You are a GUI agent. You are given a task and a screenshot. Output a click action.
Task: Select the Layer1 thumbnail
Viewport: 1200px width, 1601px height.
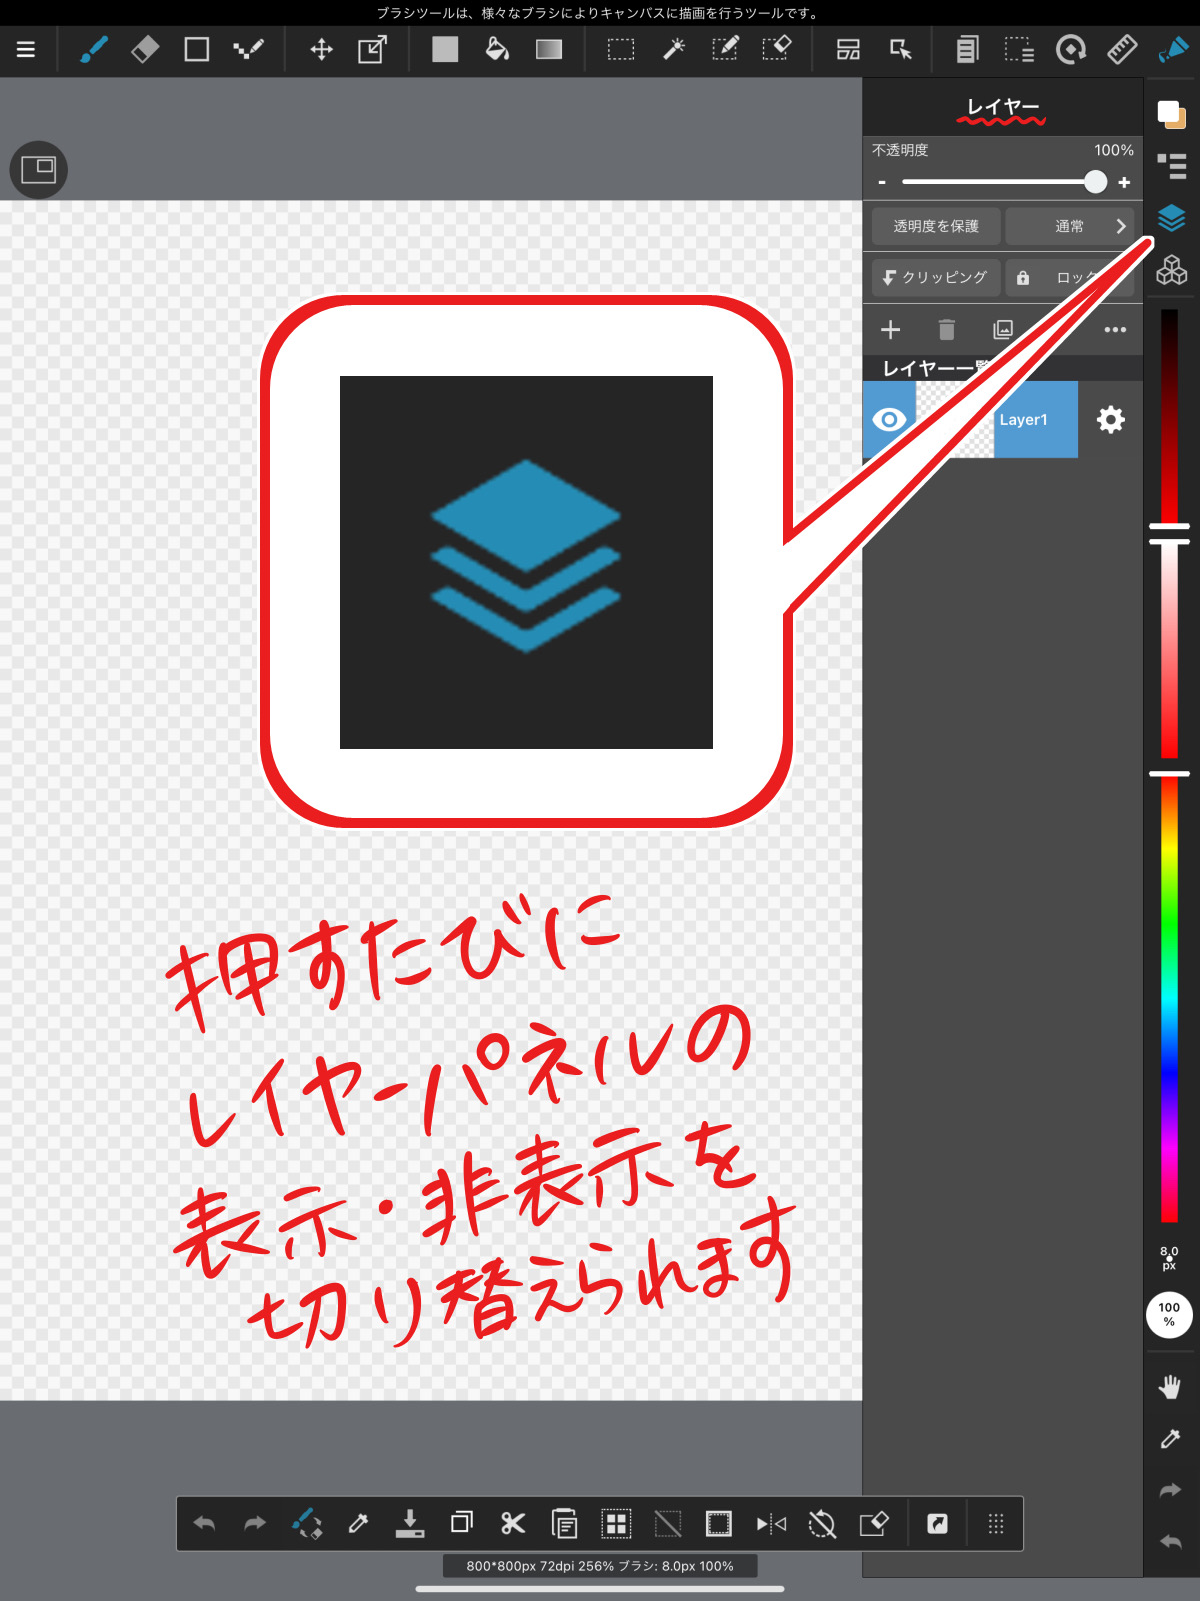(x=955, y=420)
